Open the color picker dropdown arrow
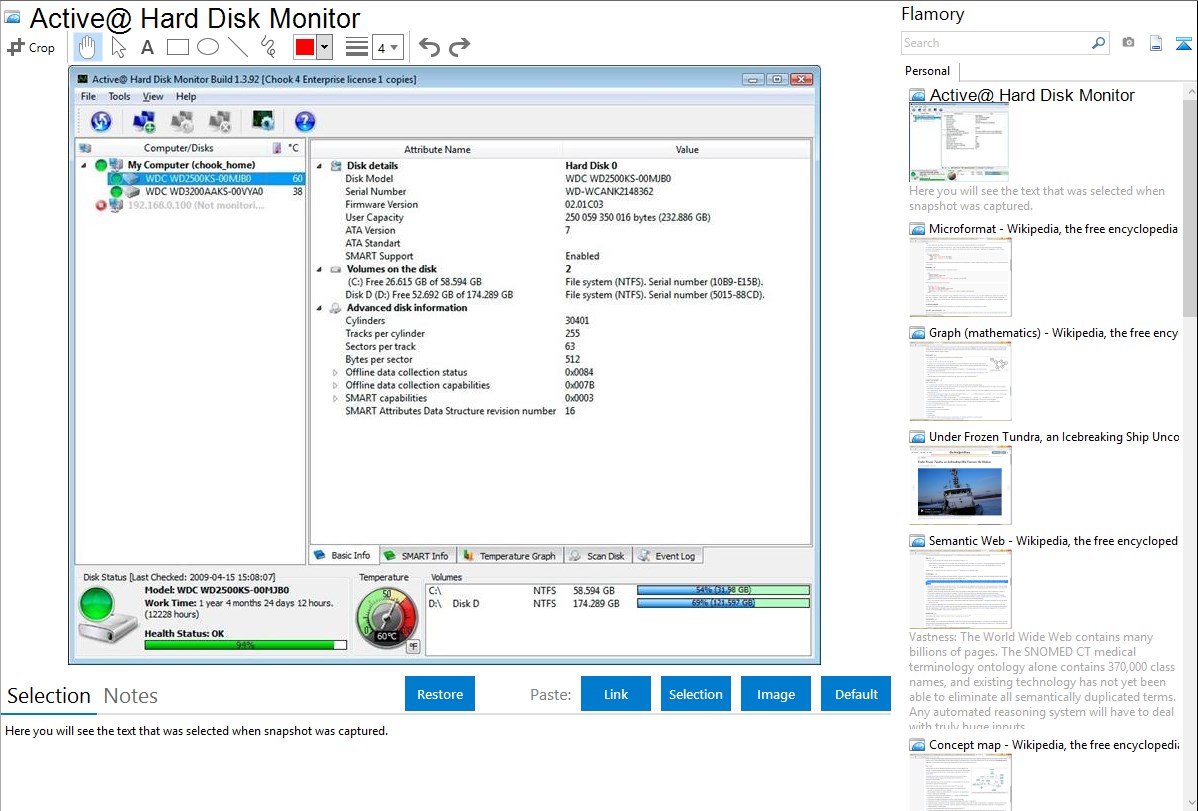1198x811 pixels. point(324,47)
